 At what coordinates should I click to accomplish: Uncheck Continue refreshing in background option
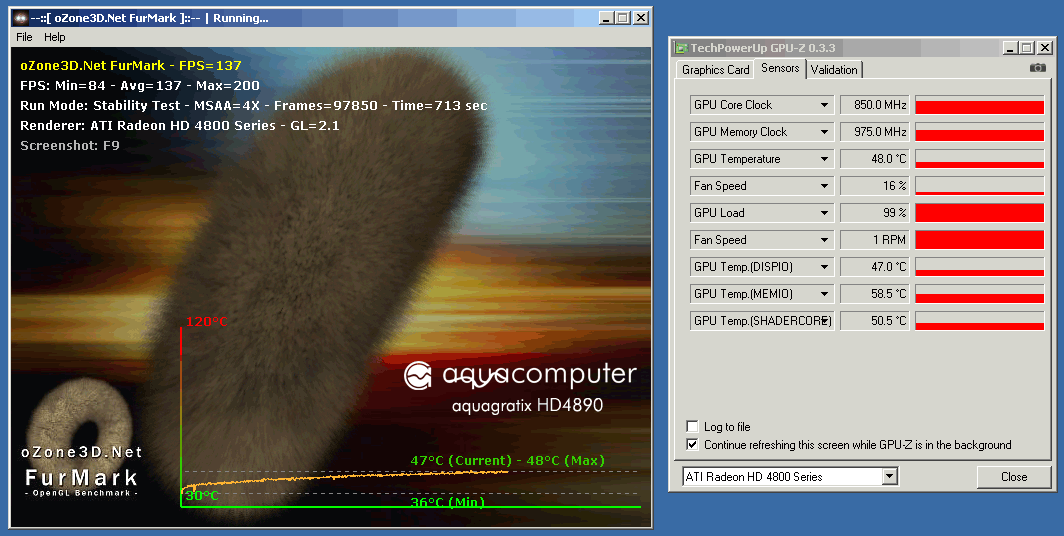692,445
